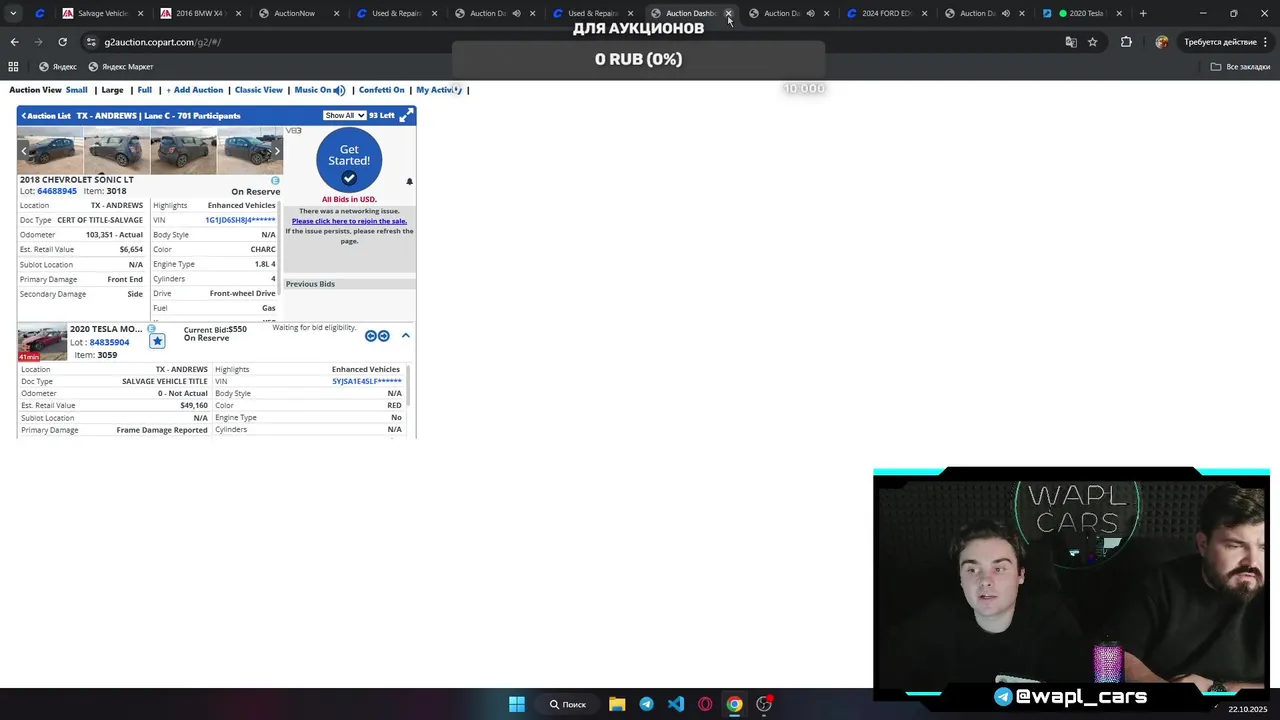The image size is (1280, 720).
Task: Switch to Classic View
Action: [x=259, y=90]
